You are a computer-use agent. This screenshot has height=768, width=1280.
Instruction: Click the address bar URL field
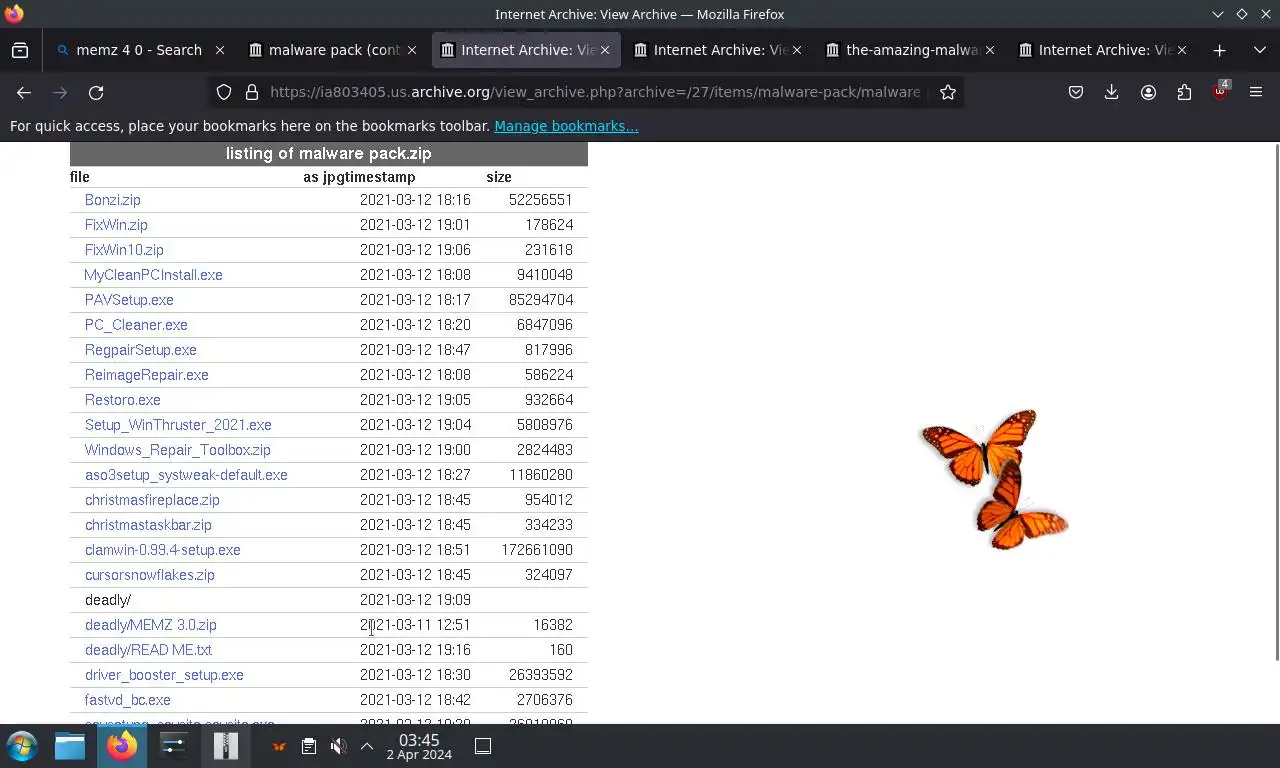coord(595,92)
